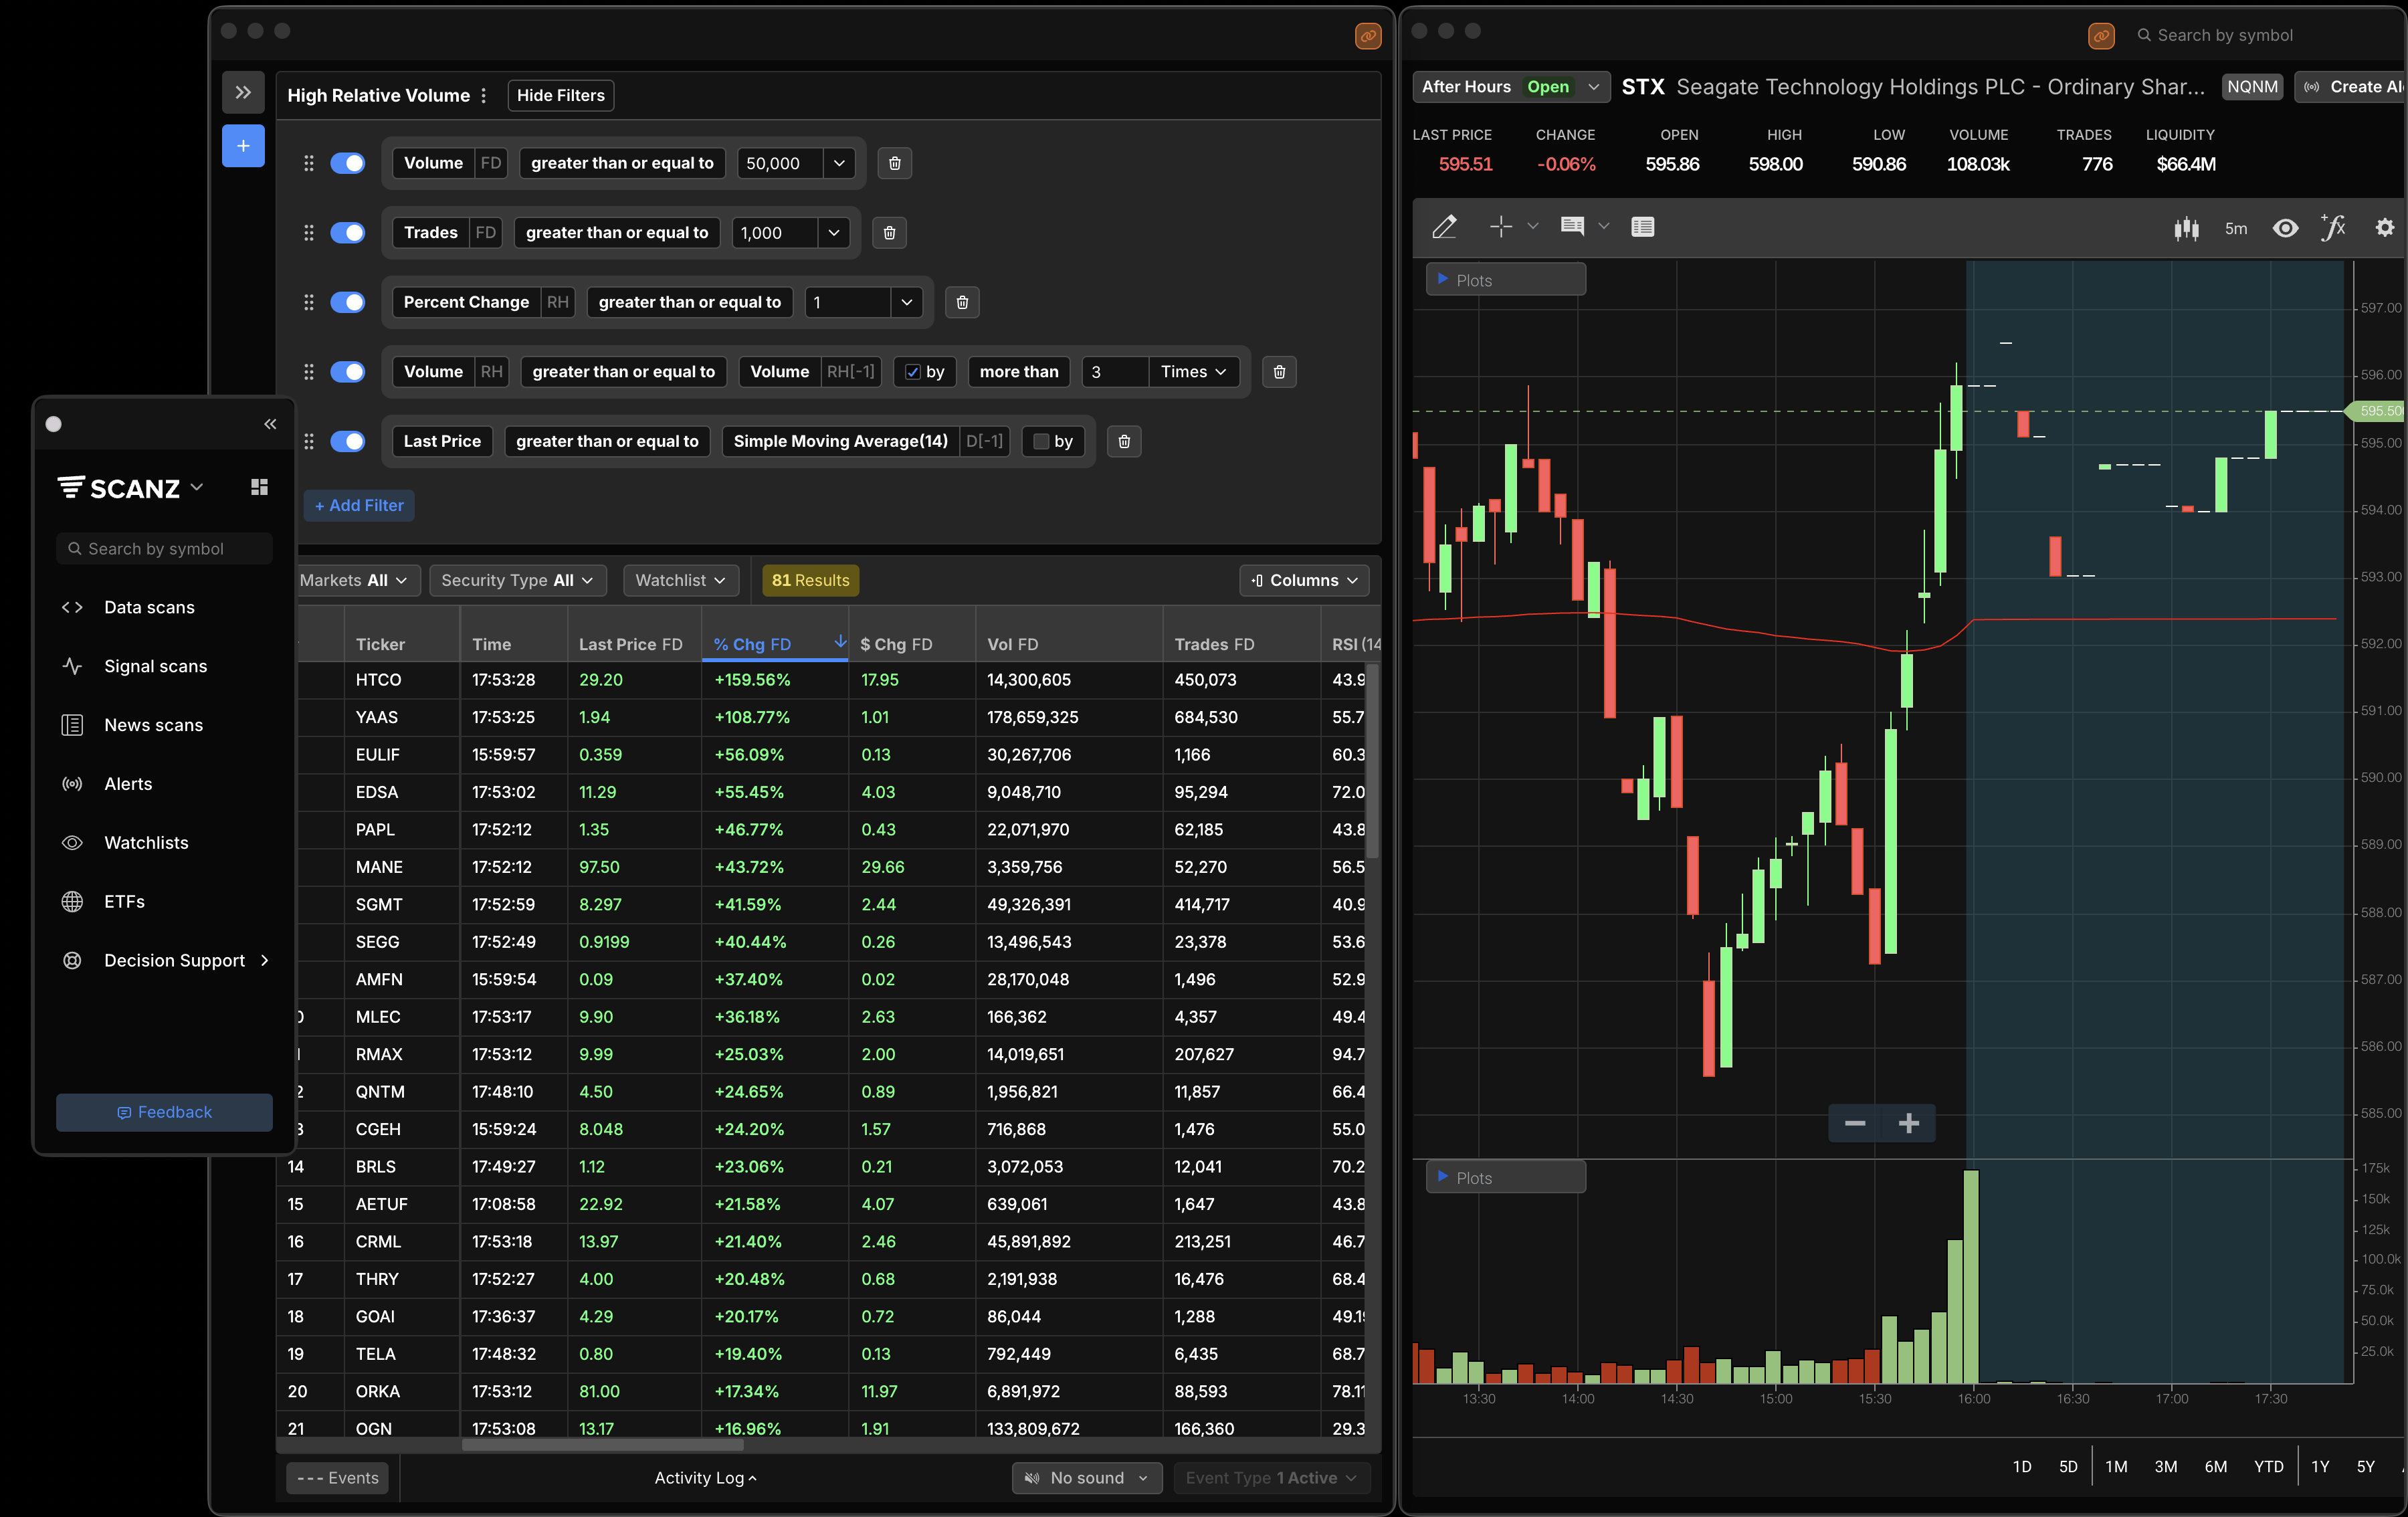2408x1517 pixels.
Task: Uncheck the 'by' checkbox in Volume RH filter
Action: [x=912, y=372]
